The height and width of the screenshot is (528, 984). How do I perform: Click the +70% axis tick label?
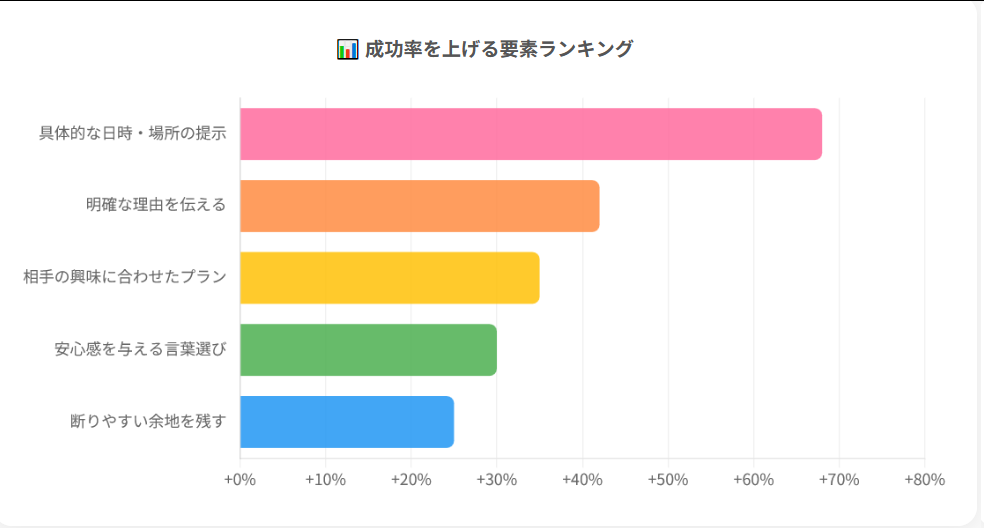838,479
